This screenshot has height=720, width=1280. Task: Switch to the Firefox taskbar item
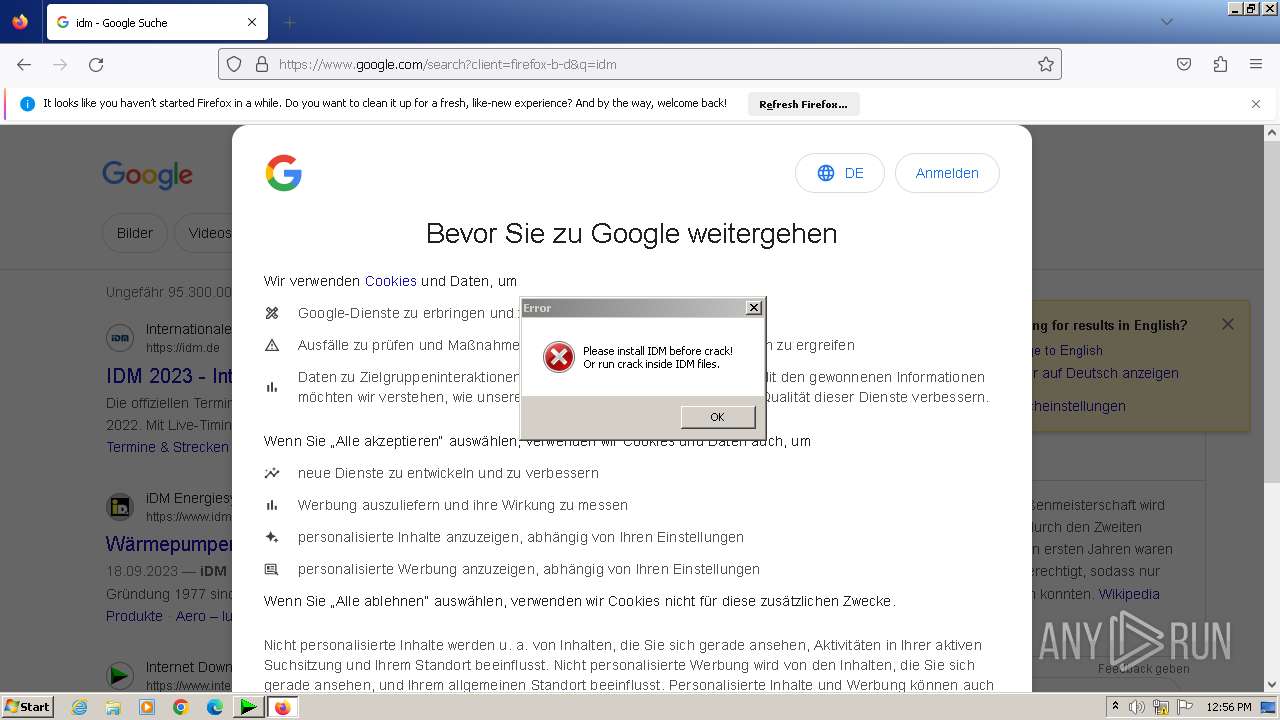tap(282, 707)
